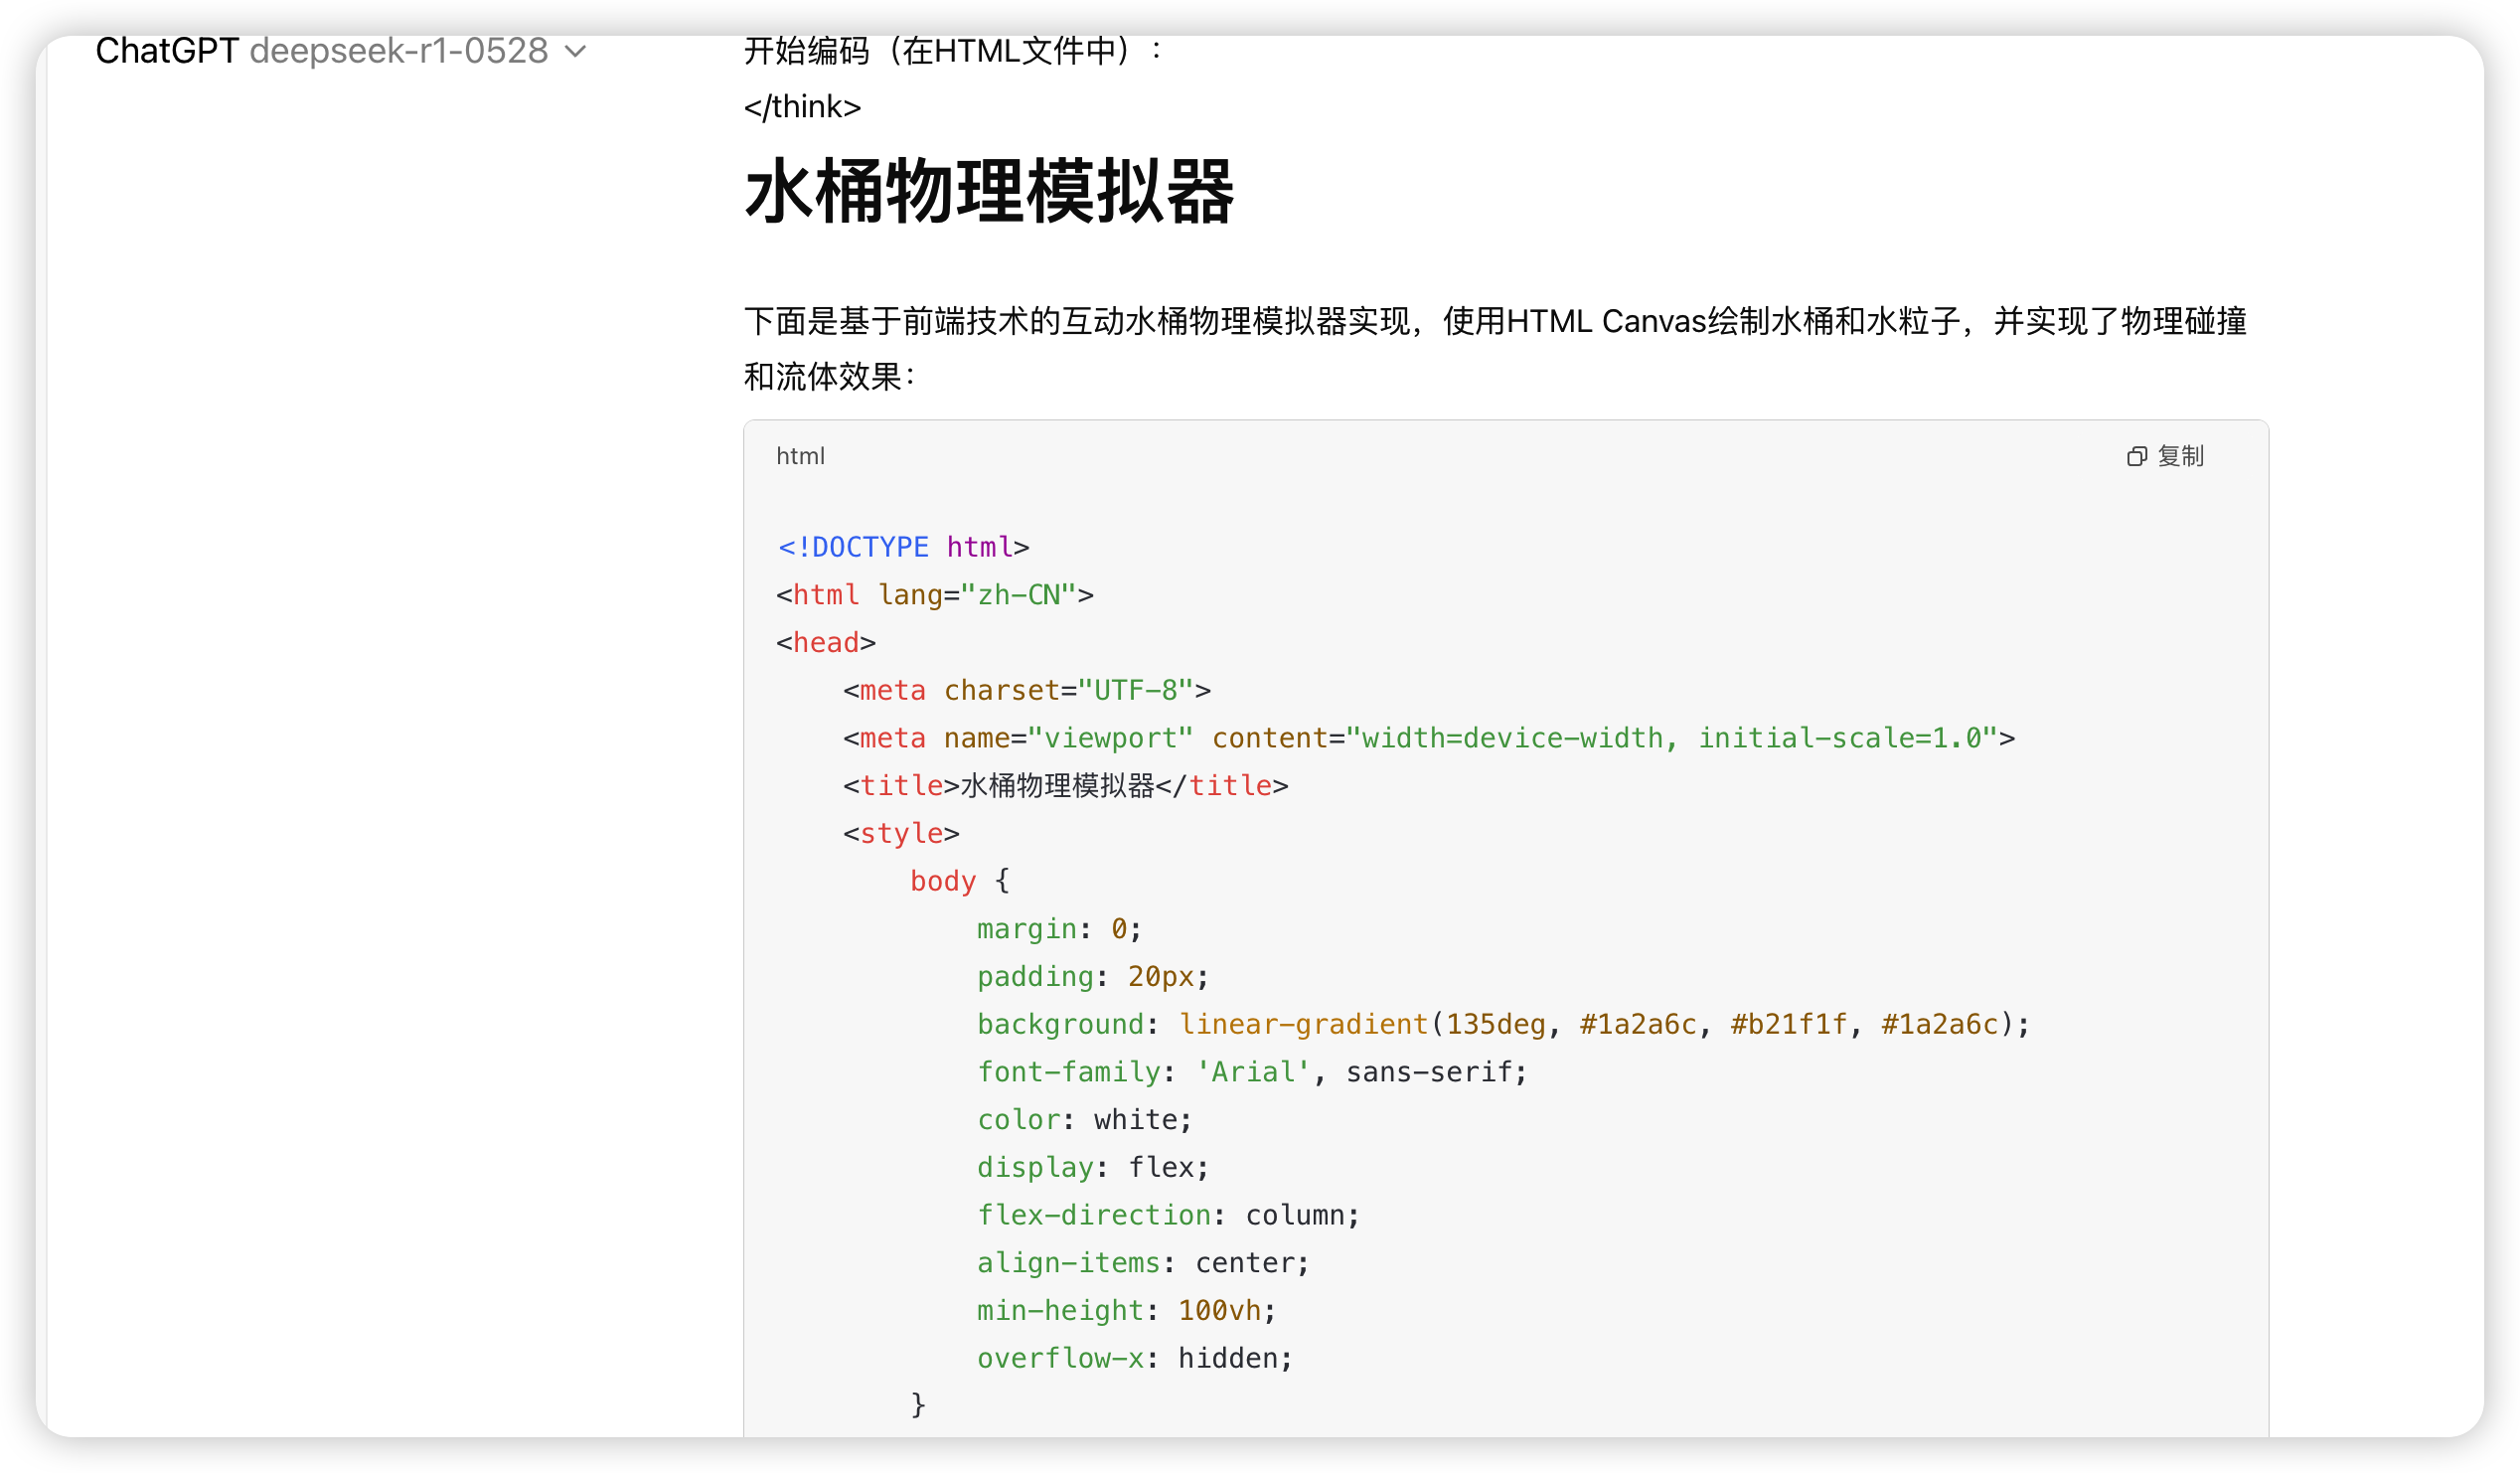
Task: Click the closing </think> tag text
Action: click(x=802, y=107)
